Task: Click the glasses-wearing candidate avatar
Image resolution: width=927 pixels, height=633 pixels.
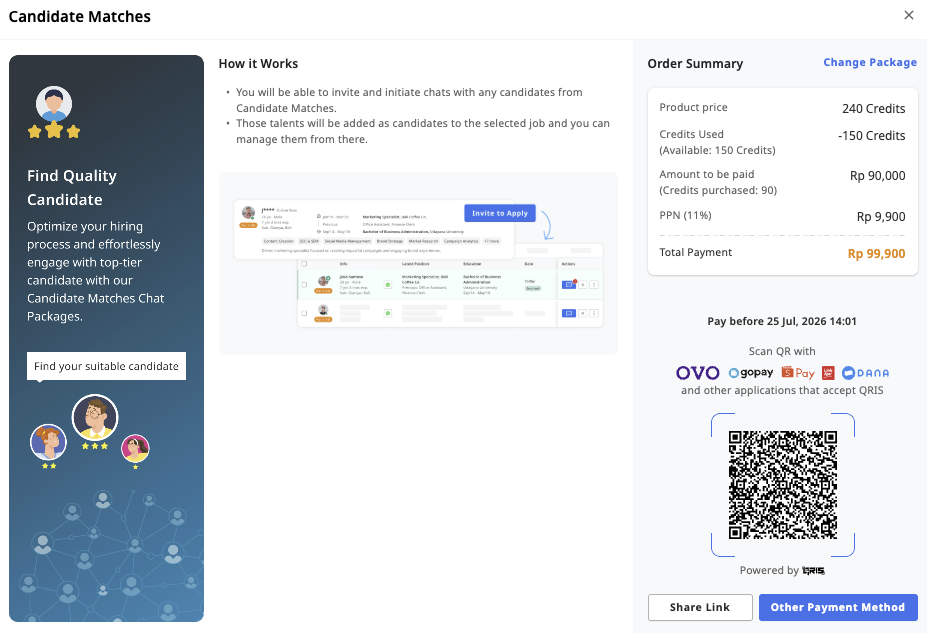Action: click(95, 417)
